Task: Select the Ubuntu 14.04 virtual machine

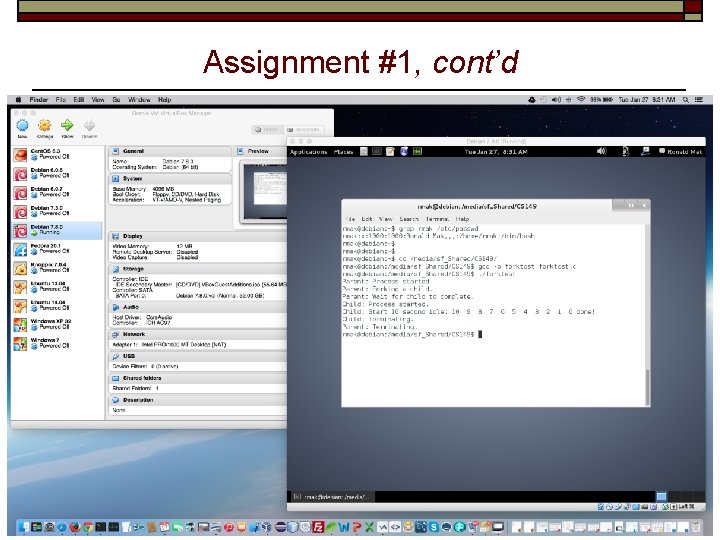Action: 57,306
